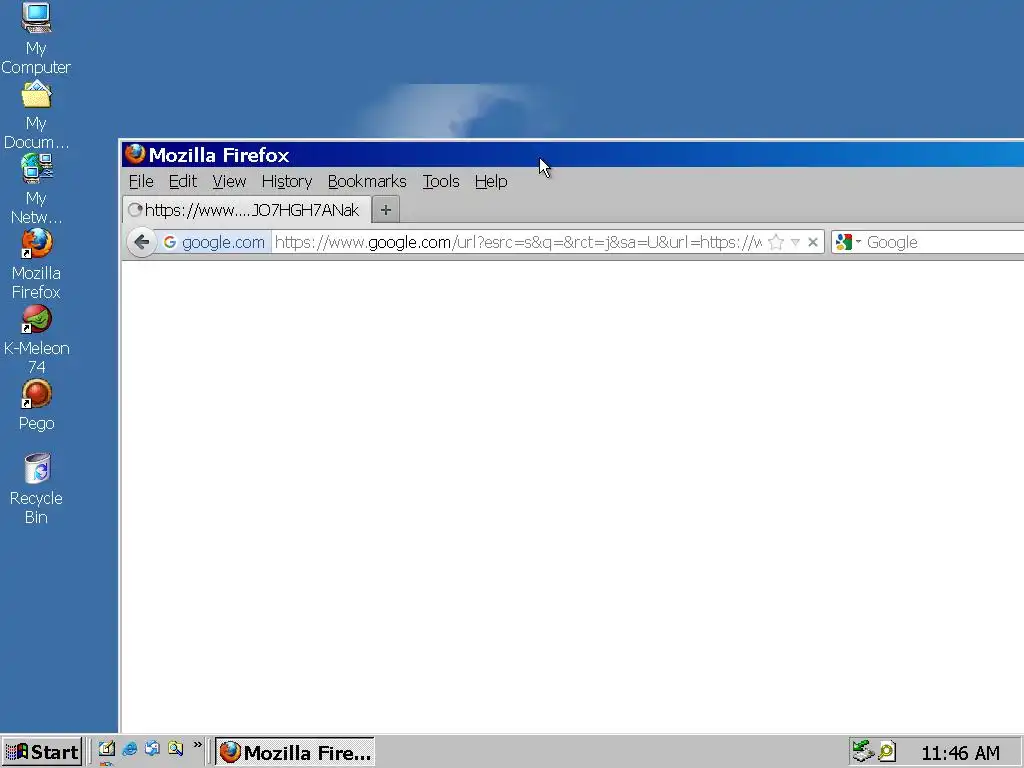
Task: Open the View menu
Action: pos(229,181)
